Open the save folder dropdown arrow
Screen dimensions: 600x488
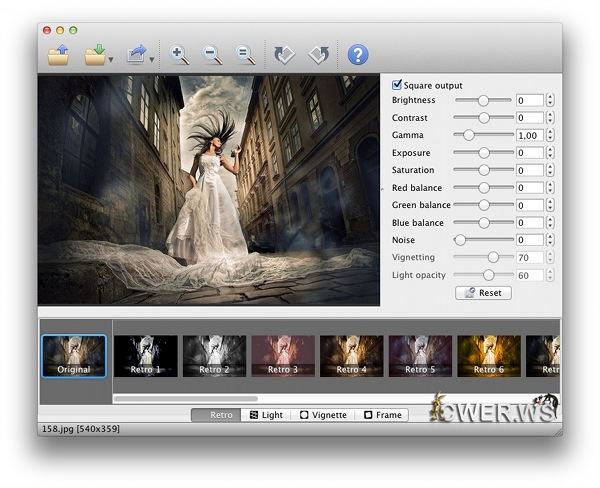pyautogui.click(x=112, y=60)
